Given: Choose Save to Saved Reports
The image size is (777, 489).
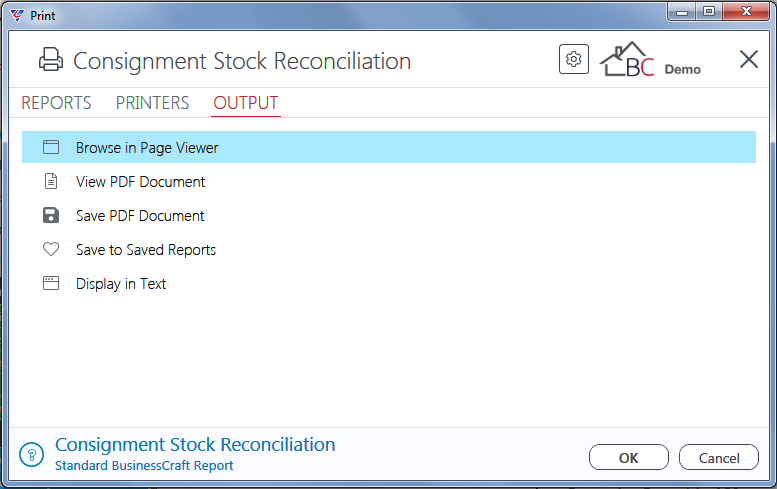Looking at the screenshot, I should tap(146, 250).
